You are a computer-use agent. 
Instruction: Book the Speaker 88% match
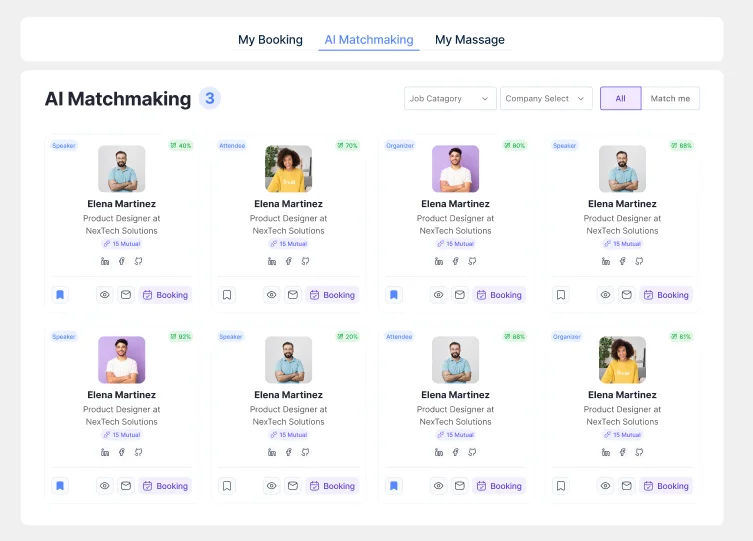[666, 295]
